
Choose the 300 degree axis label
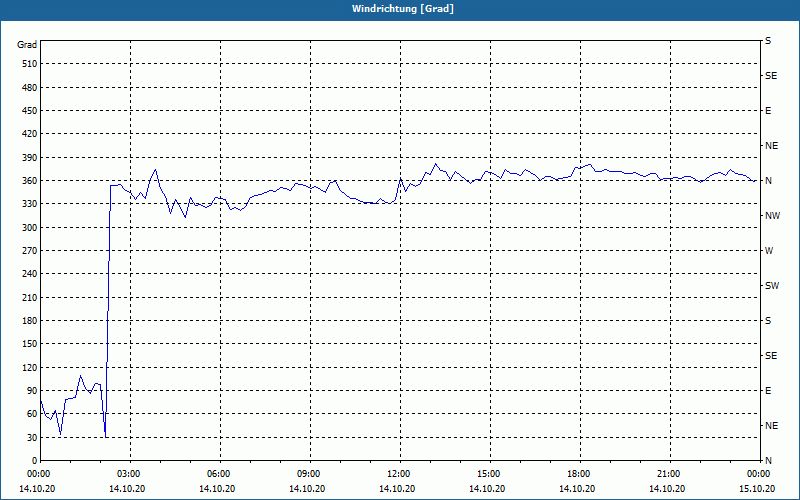coord(30,228)
